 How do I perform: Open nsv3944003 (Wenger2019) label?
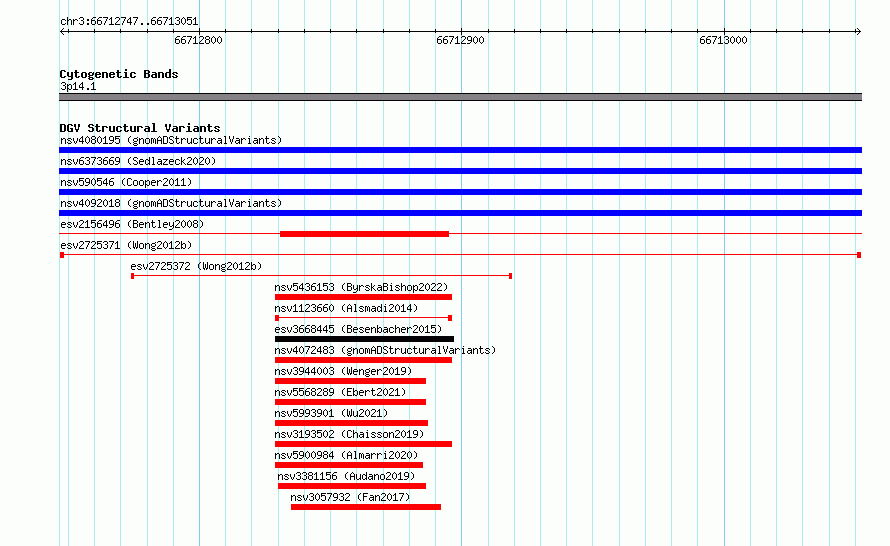click(x=343, y=371)
